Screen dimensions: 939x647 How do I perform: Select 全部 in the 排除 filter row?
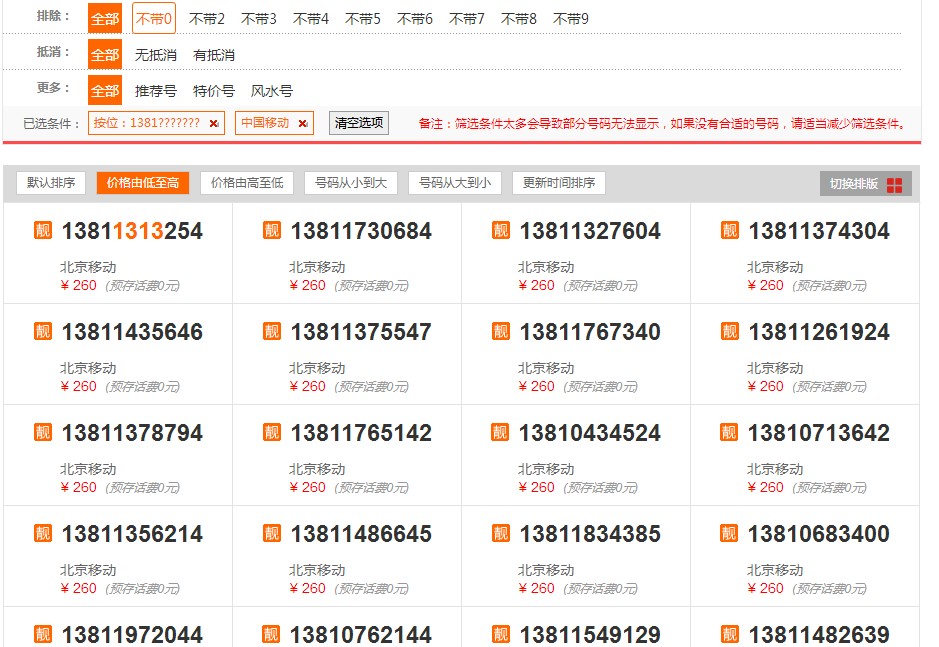tap(105, 19)
